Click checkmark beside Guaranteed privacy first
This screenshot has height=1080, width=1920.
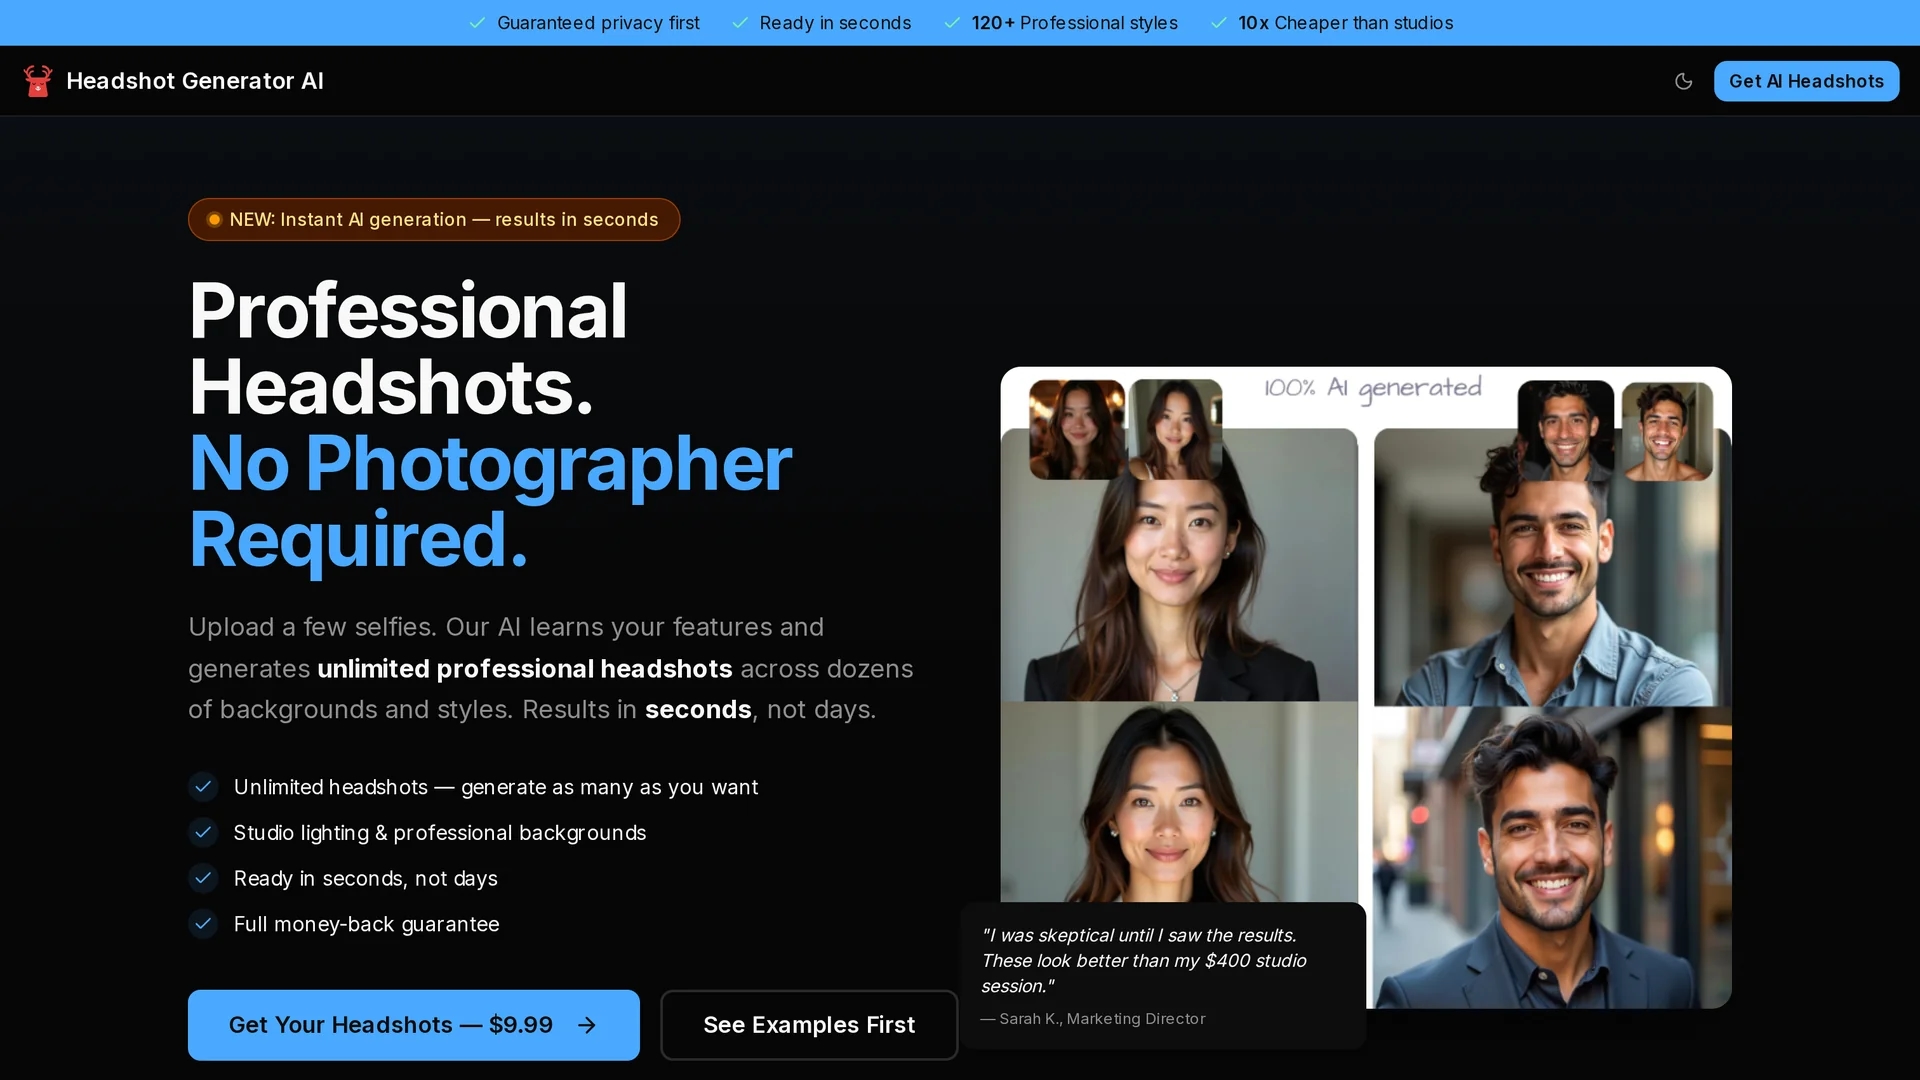point(477,23)
